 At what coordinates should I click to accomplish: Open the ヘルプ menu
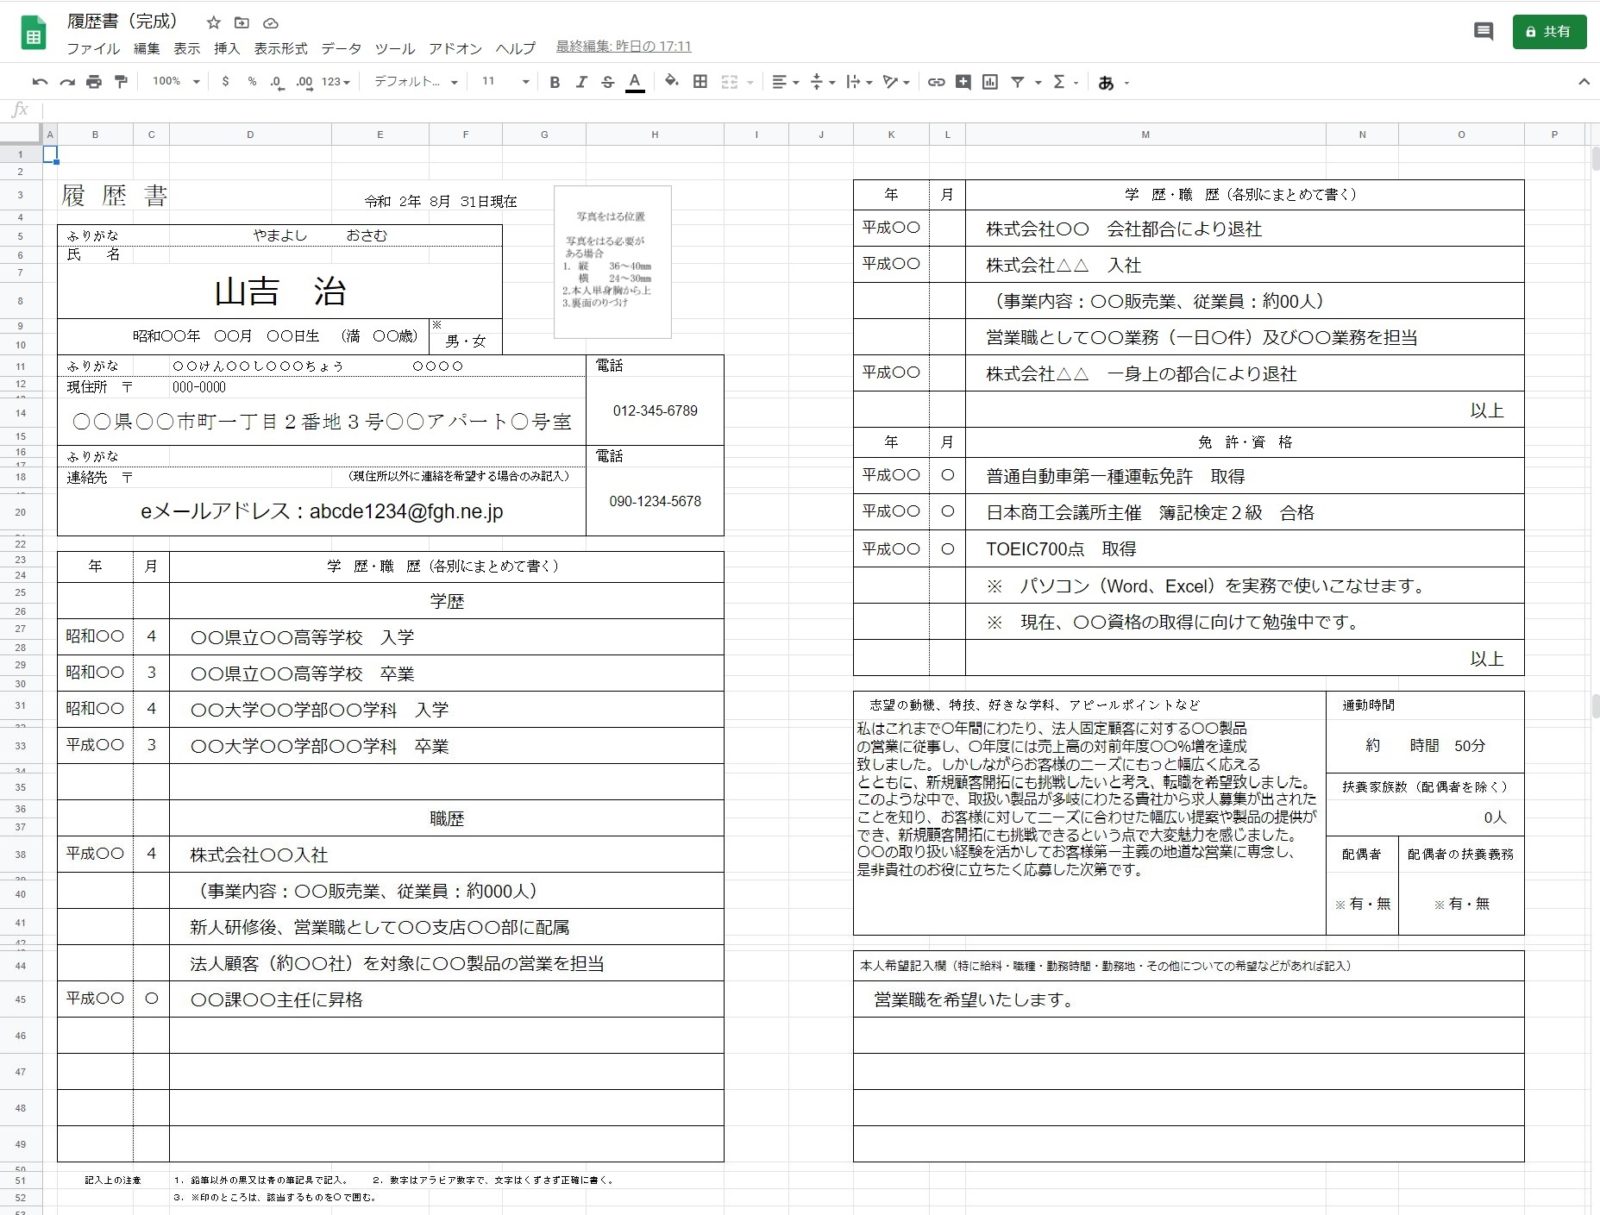(516, 48)
